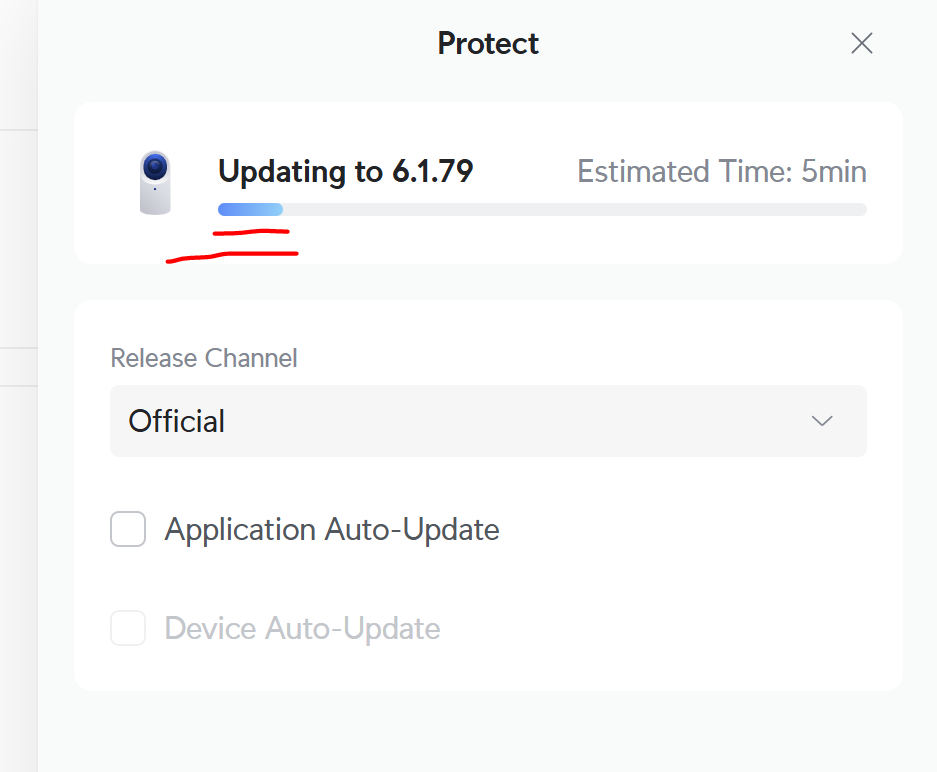Click the Device Auto-Update label text

[x=302, y=628]
